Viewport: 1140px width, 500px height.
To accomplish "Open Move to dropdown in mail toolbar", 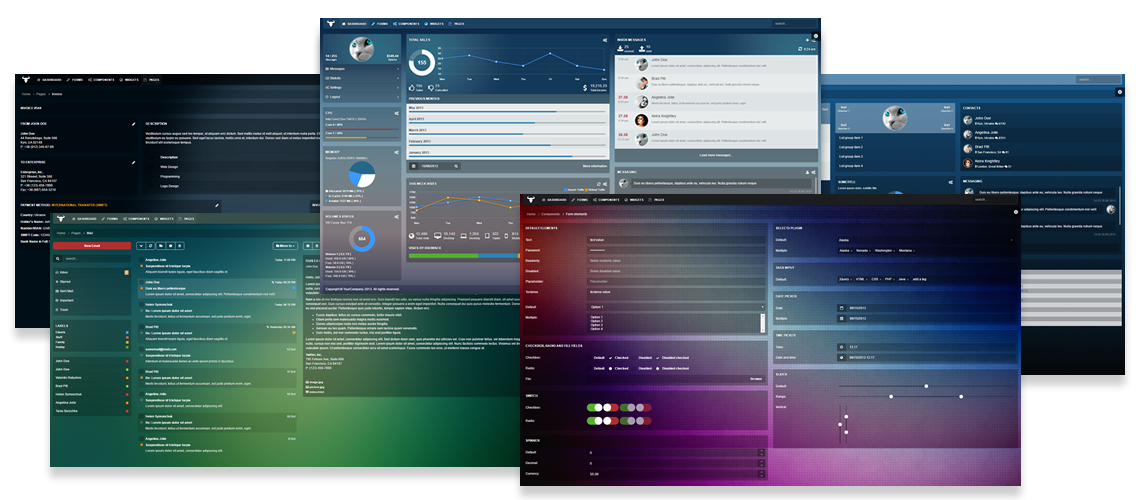I will (285, 246).
